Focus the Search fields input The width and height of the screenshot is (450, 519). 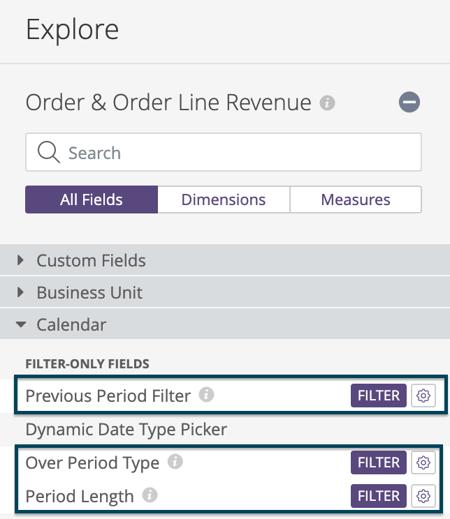223,152
